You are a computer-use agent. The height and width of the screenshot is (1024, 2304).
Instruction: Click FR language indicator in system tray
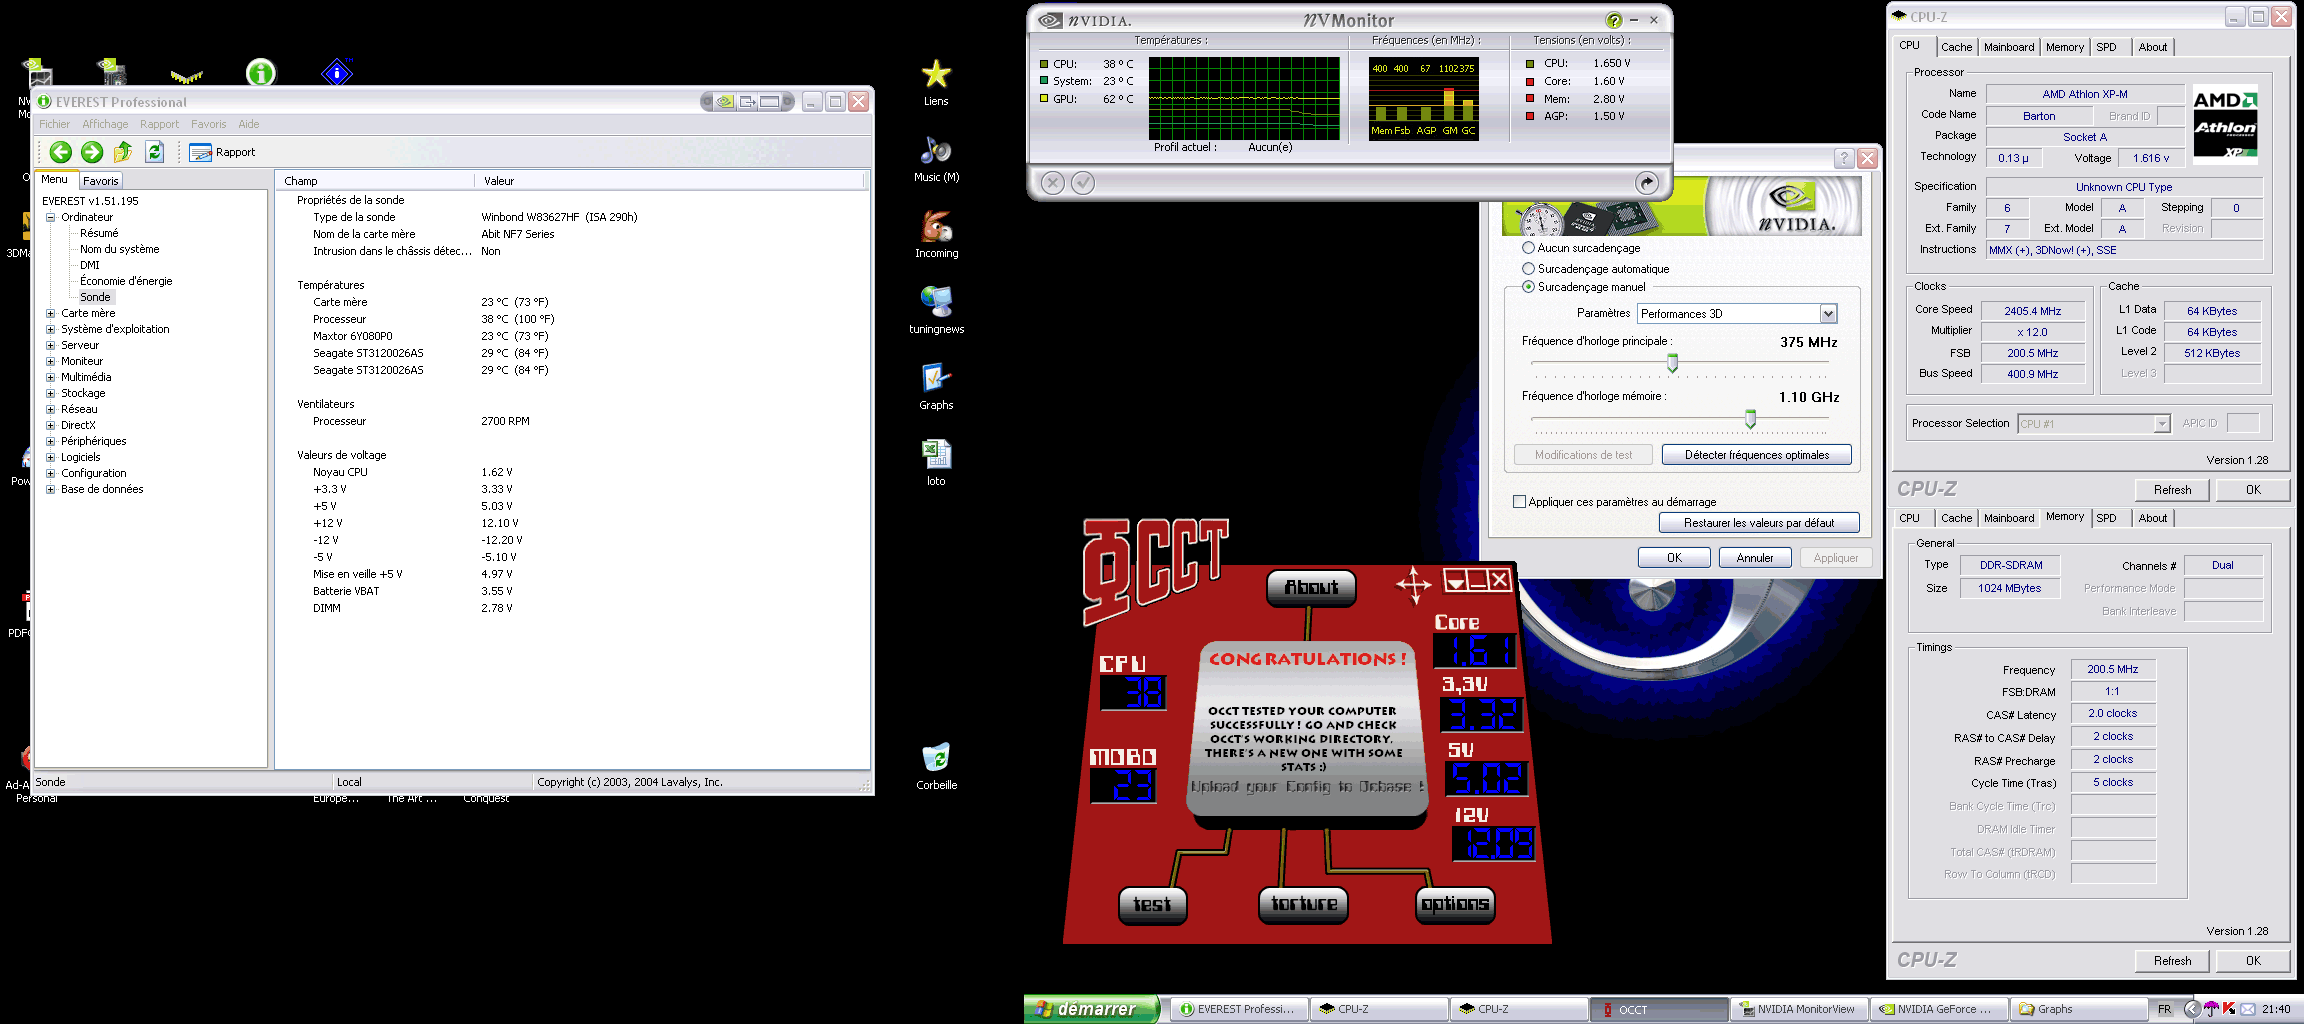2164,1009
